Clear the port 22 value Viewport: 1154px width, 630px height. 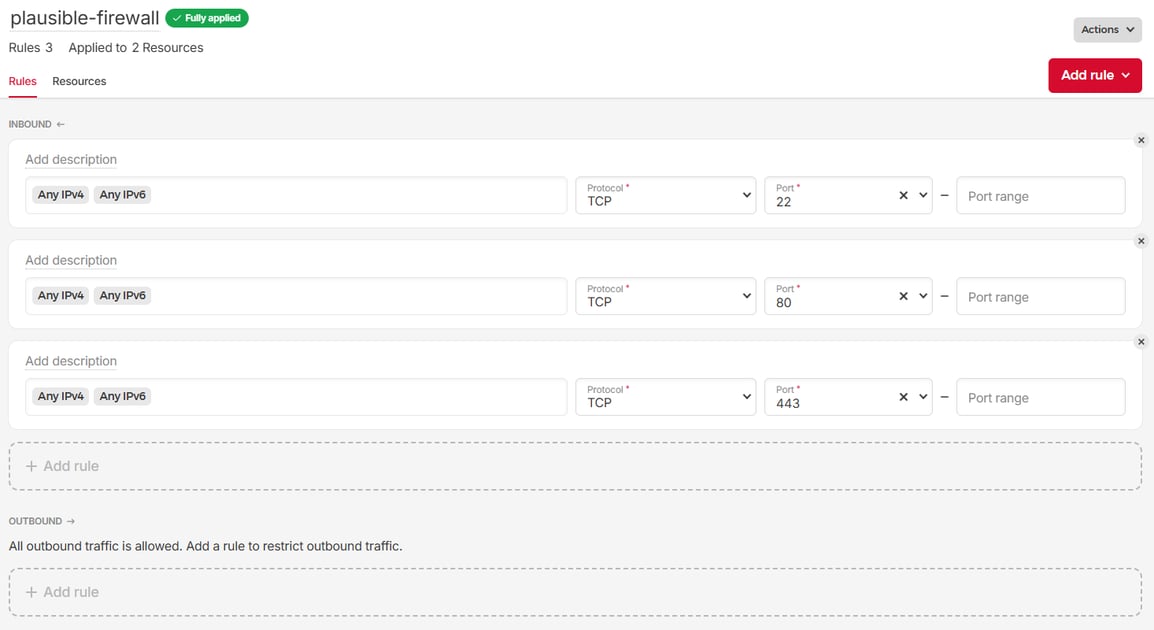(x=901, y=195)
